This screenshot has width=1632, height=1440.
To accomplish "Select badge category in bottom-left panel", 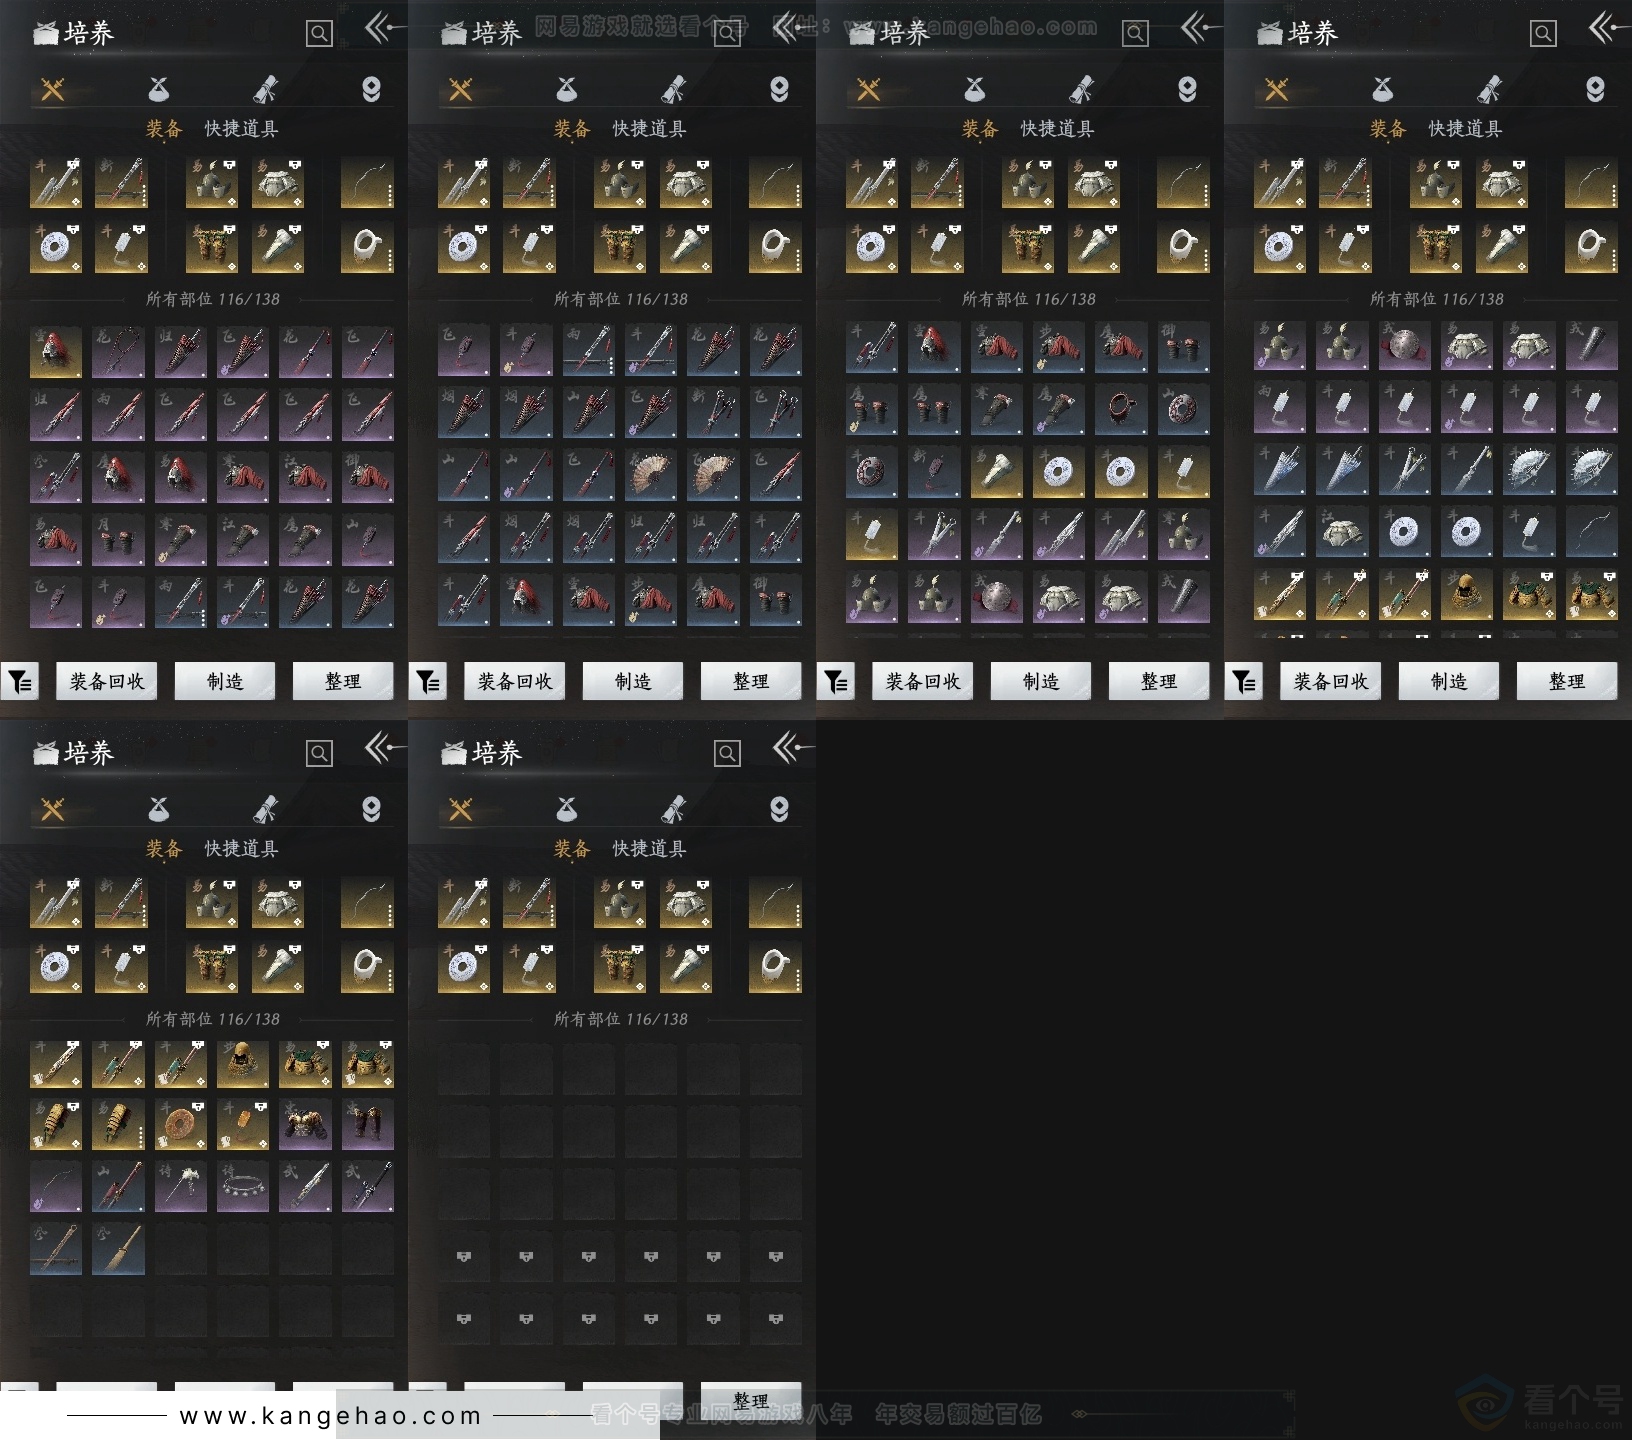I will point(371,810).
